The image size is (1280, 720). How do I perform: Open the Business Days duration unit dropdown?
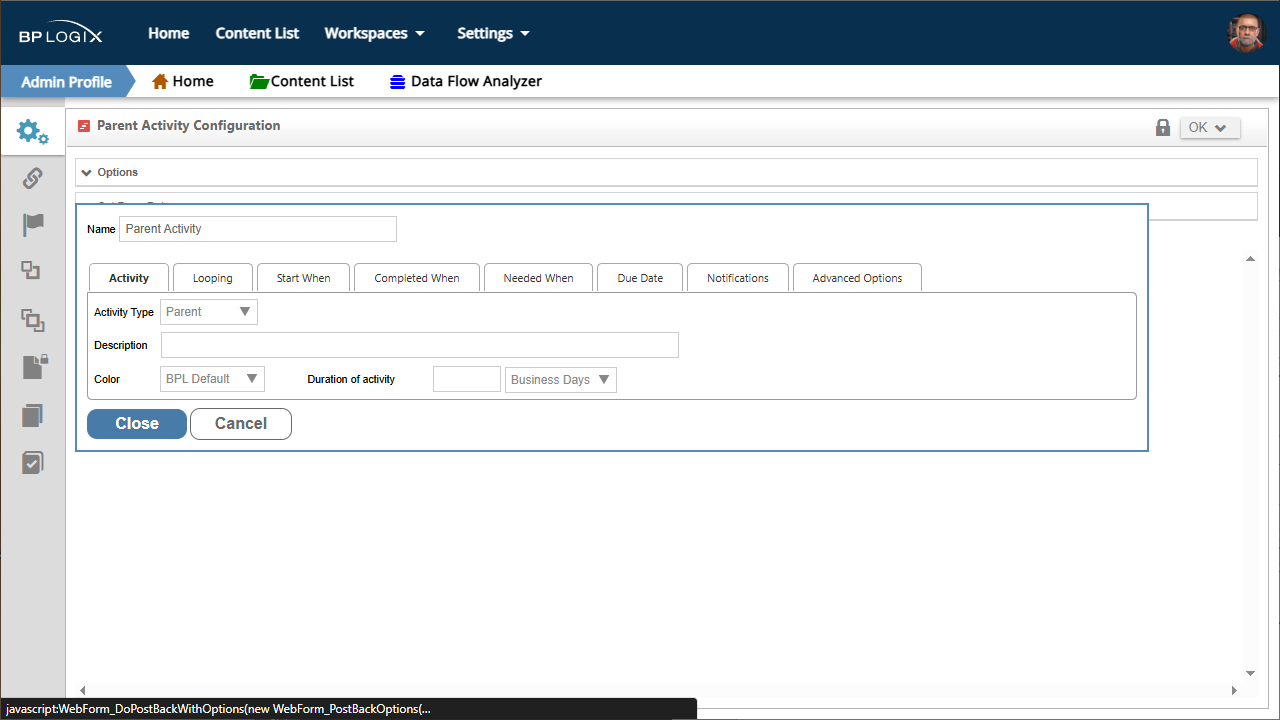pyautogui.click(x=561, y=380)
